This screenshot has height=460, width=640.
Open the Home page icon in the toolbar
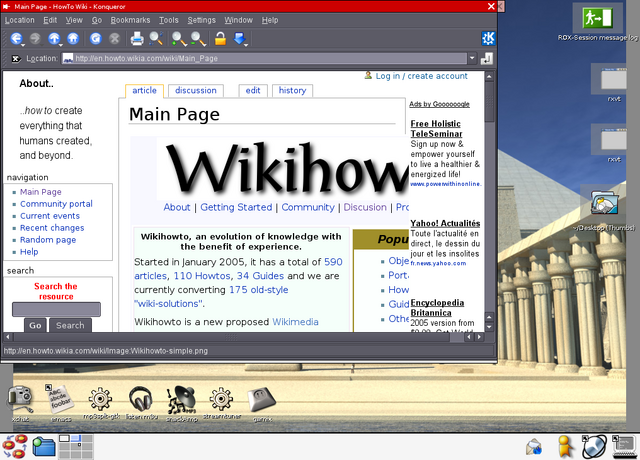point(73,38)
